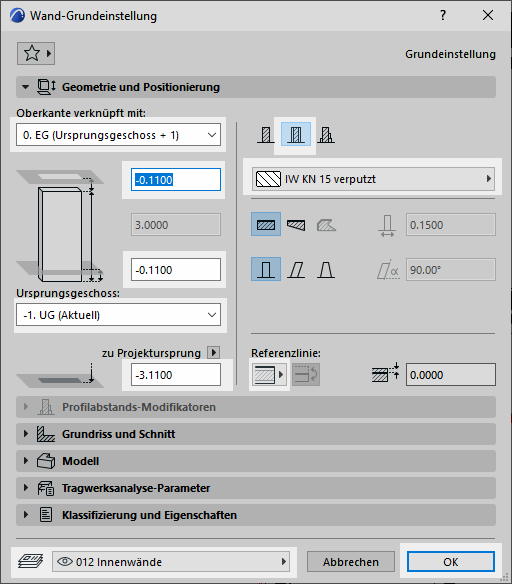Click the zu Projektursprung value field

click(176, 375)
